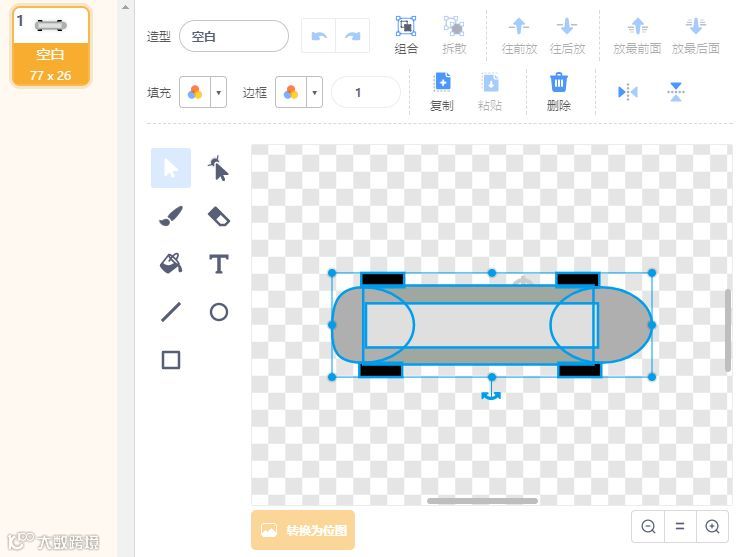Viewport: 754px width, 557px height.
Task: Click the Undo arrow button
Action: (x=318, y=36)
